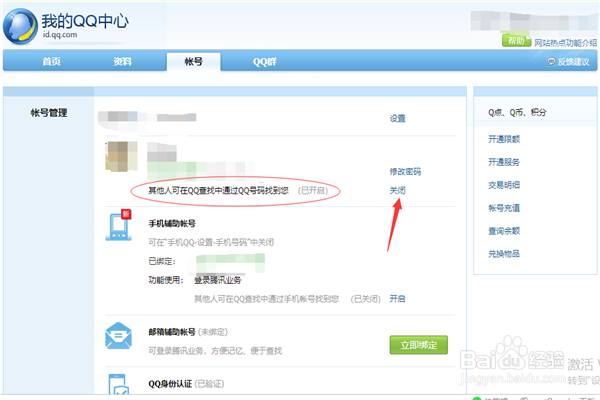Click the id.qq.com text under the title
The image size is (600, 400).
(x=60, y=35)
